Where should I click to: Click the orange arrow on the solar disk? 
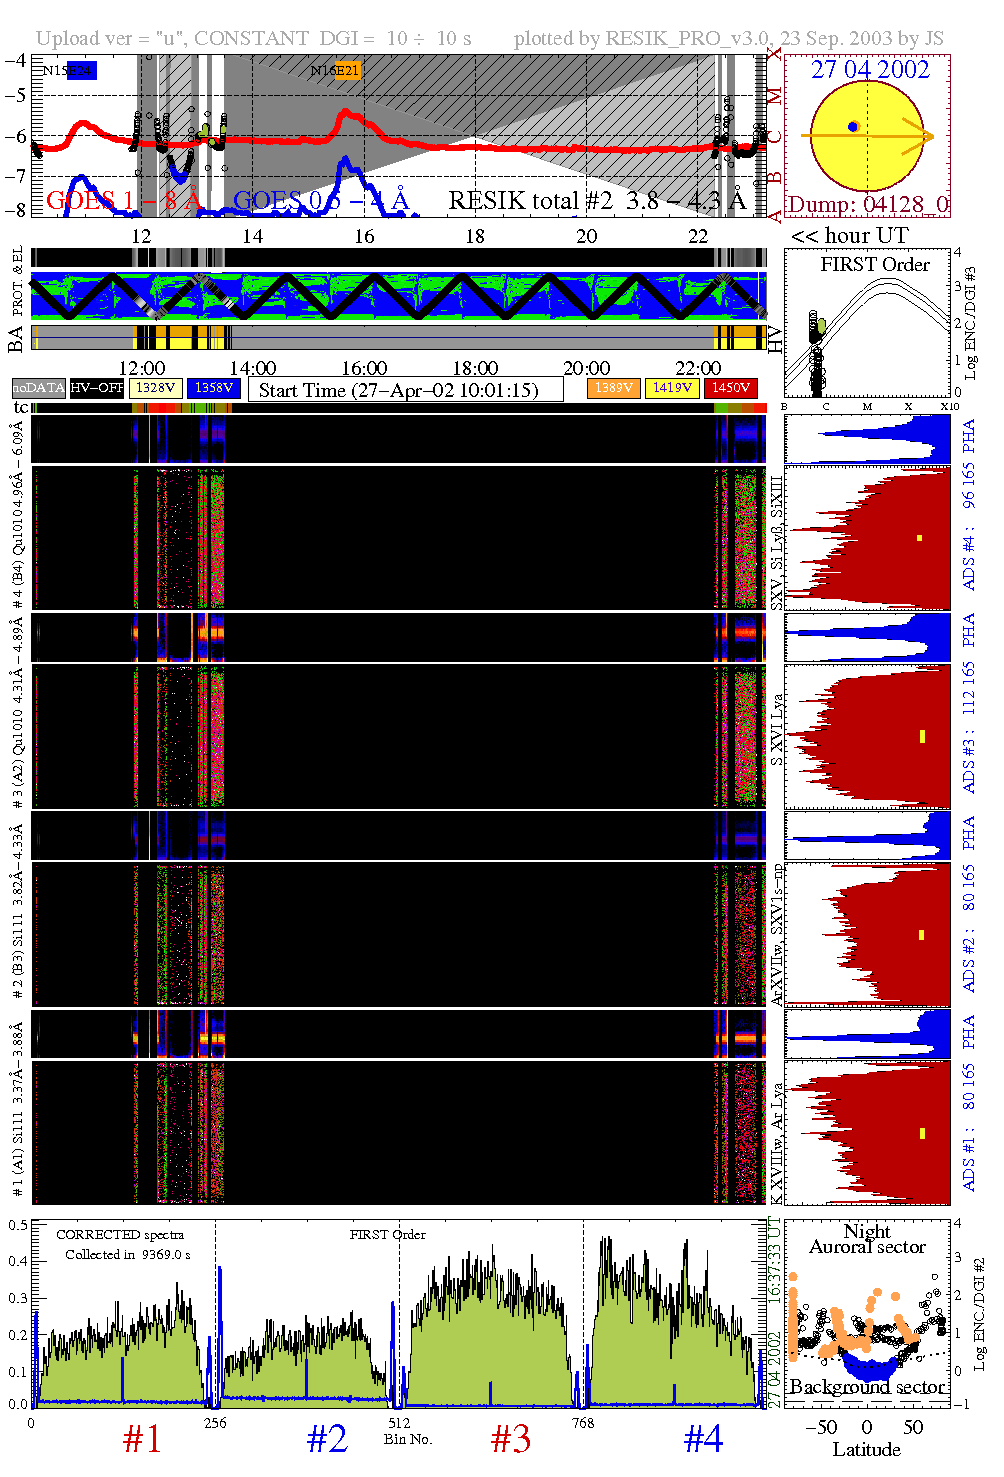[x=918, y=136]
